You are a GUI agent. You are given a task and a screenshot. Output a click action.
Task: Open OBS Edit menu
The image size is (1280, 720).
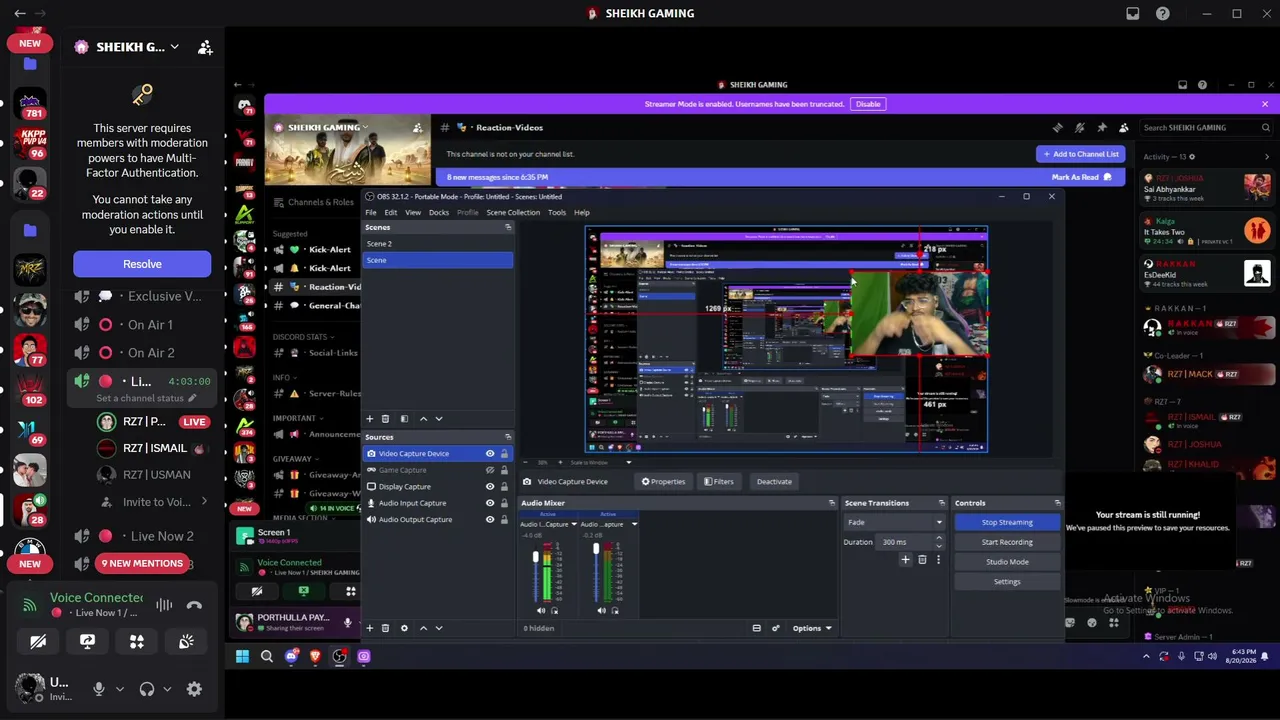pos(391,212)
